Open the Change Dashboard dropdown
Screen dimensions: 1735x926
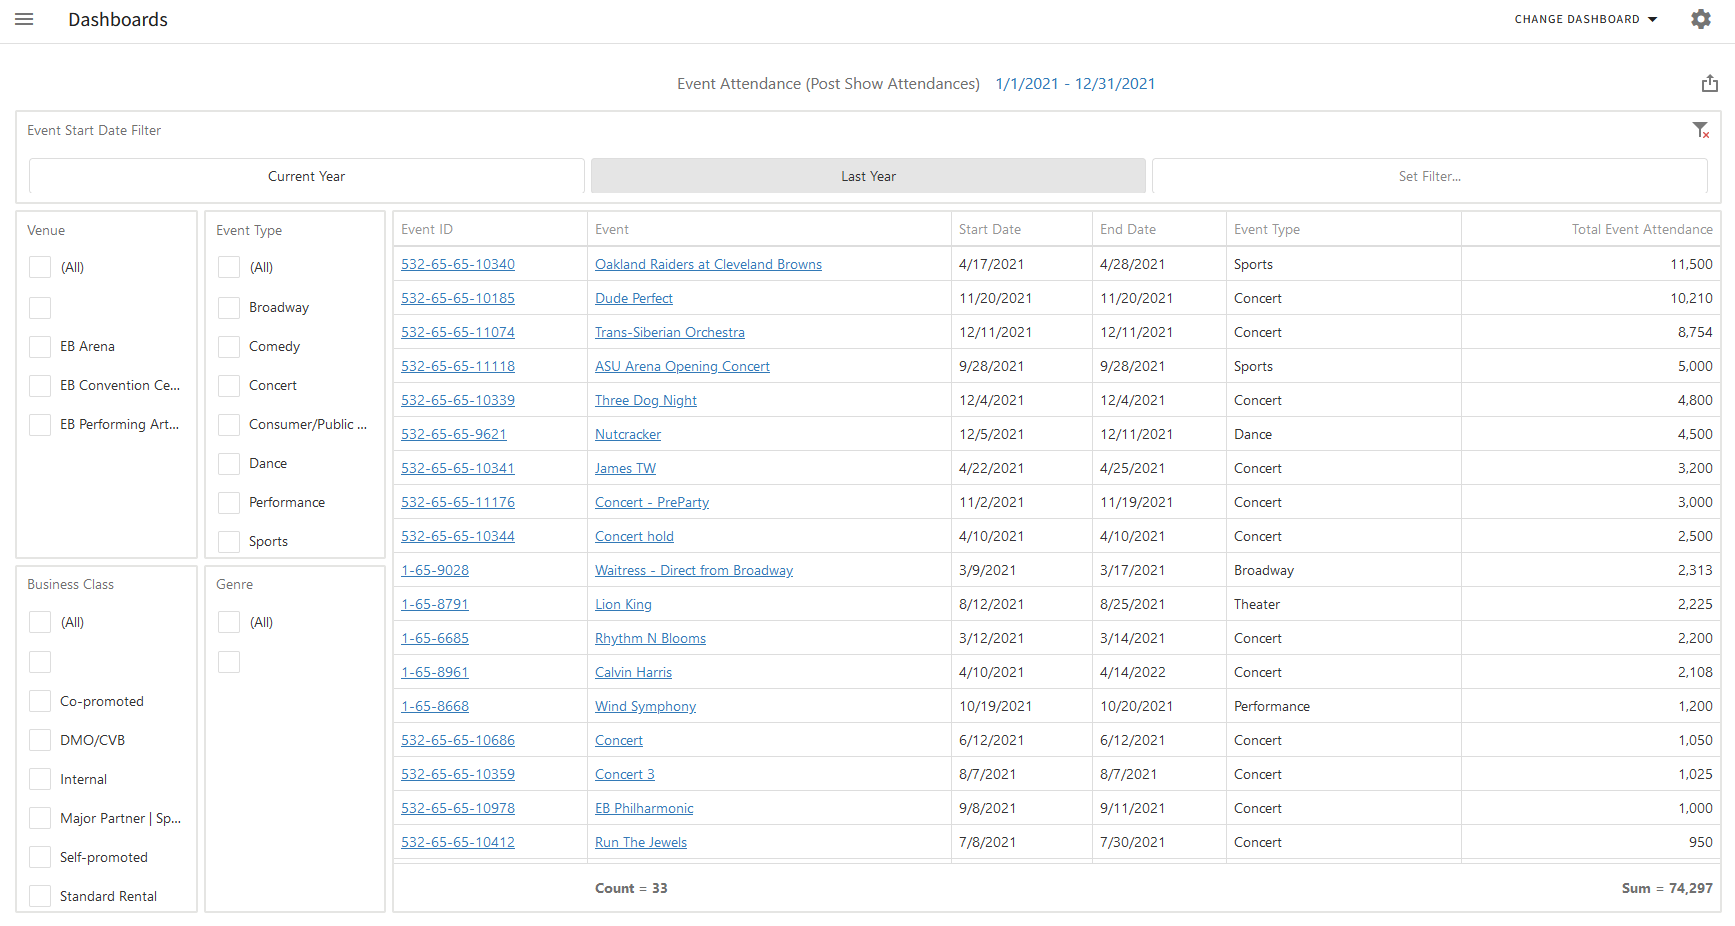[1586, 19]
